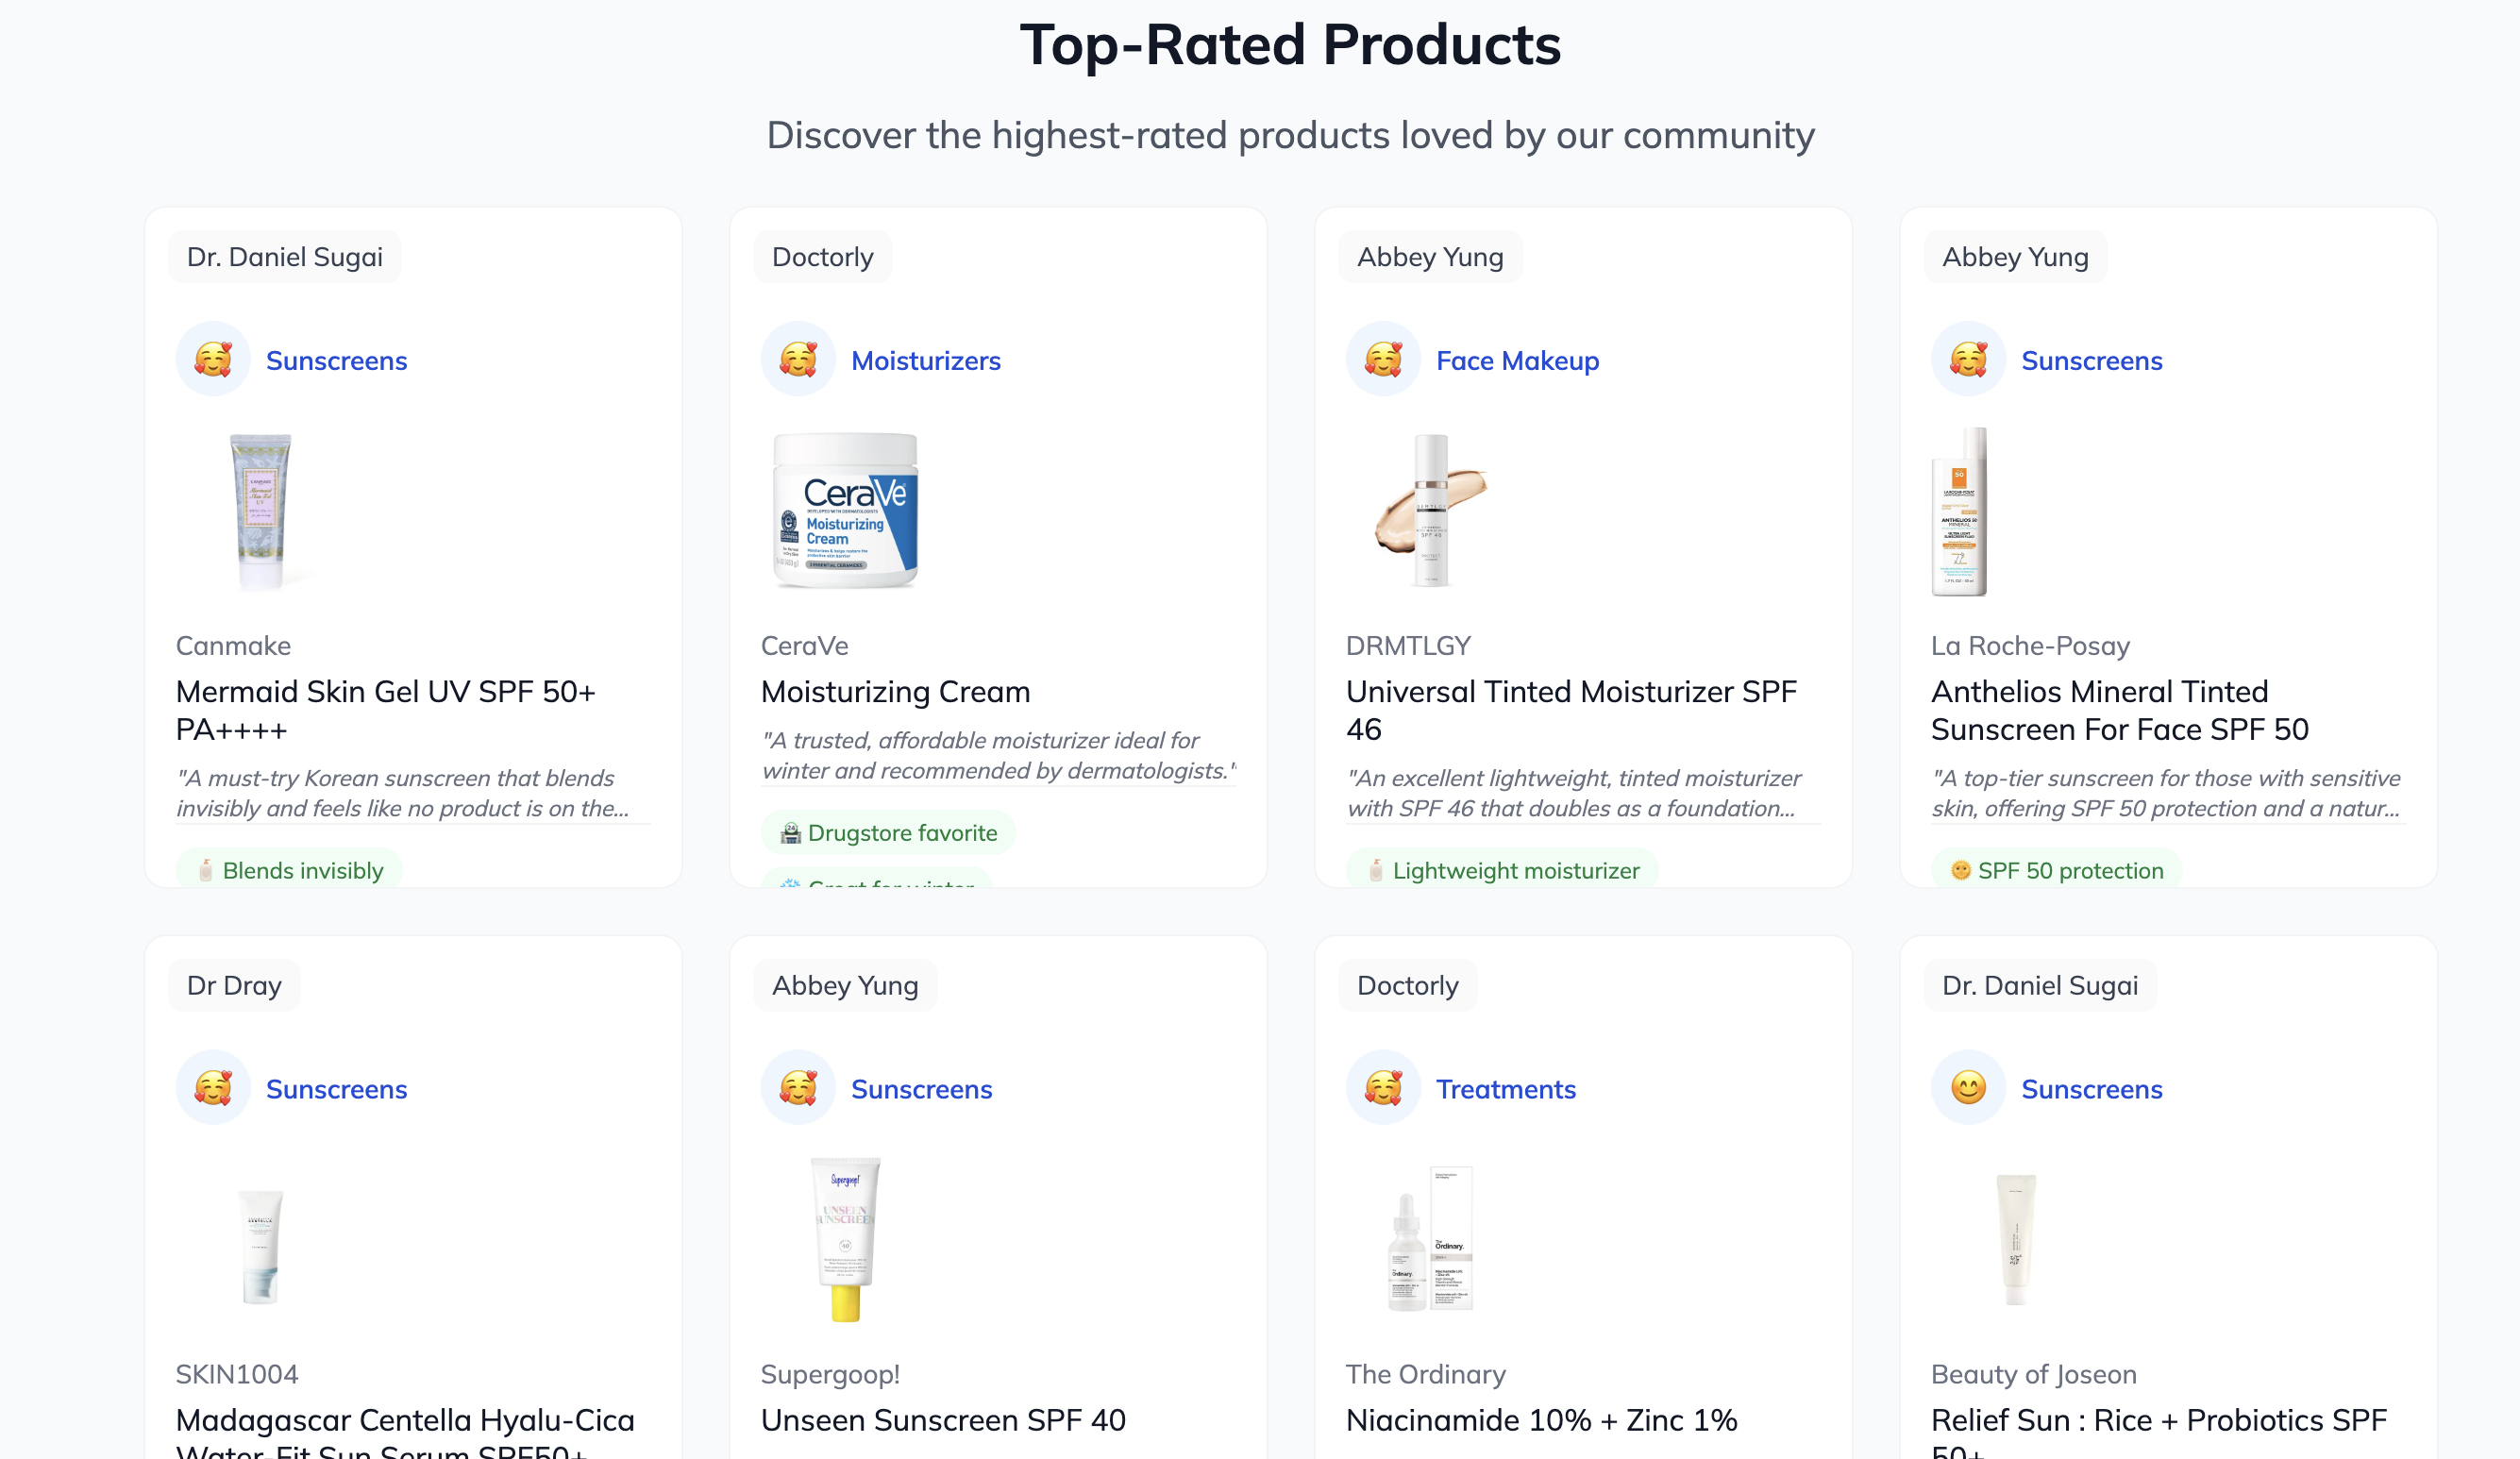Click the heart-eyes emoji on the Canmake card
This screenshot has height=1459, width=2520.
coord(213,359)
